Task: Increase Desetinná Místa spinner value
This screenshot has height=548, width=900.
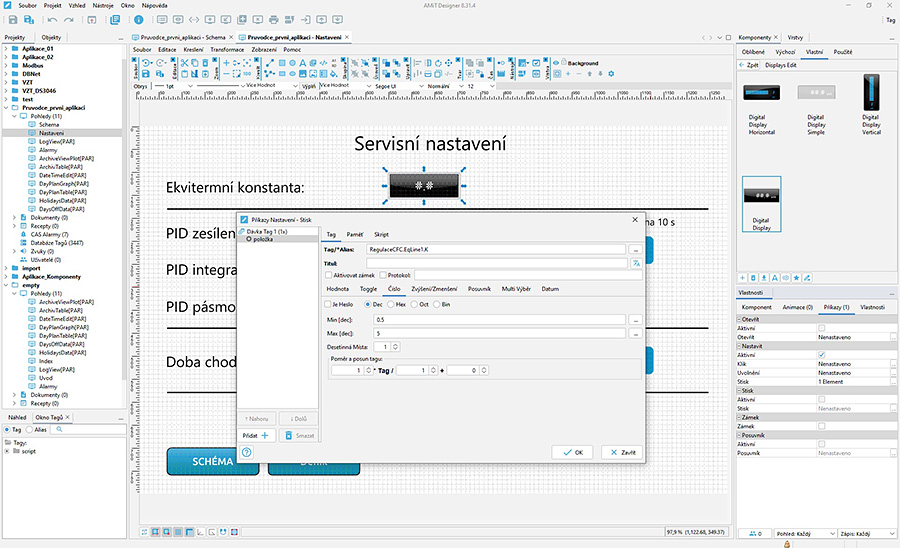Action: (395, 345)
